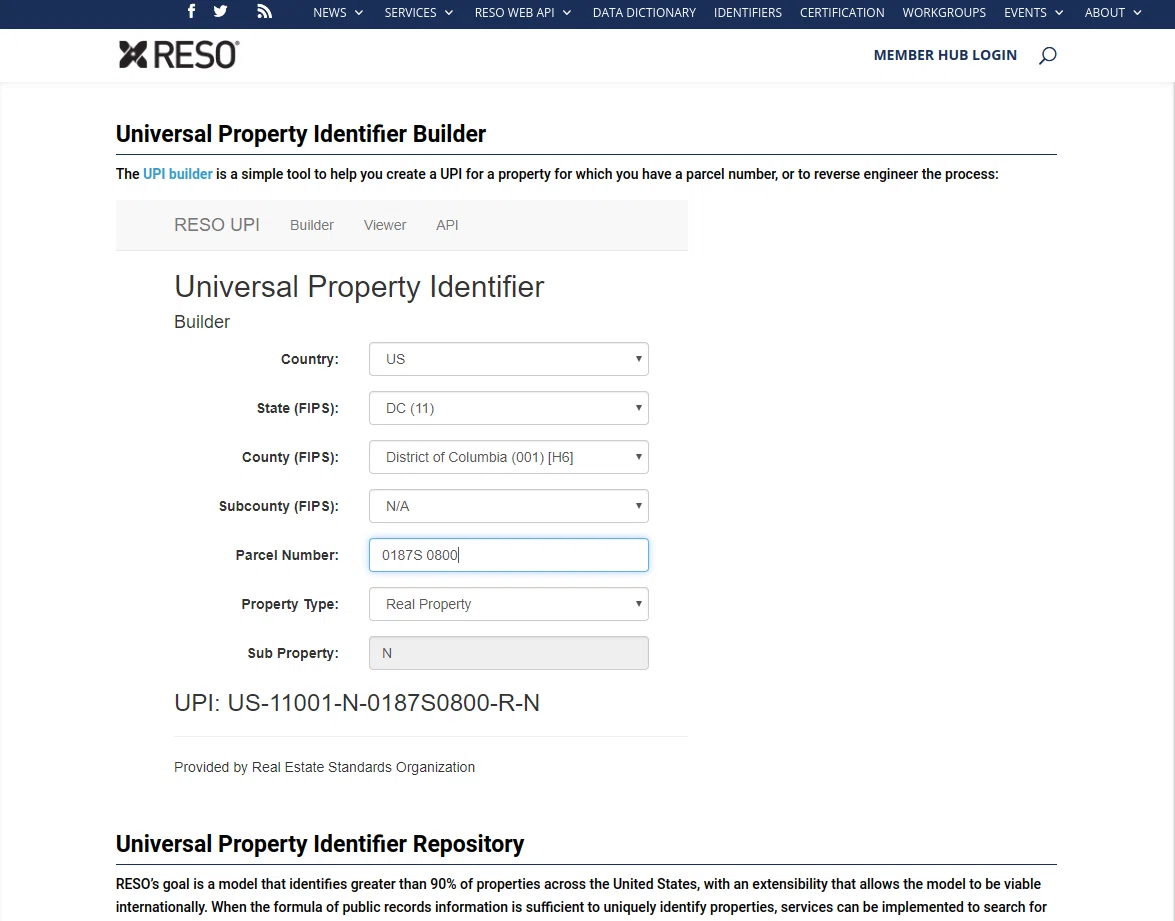
Task: Open the CERTIFICATION menu item
Action: [842, 13]
